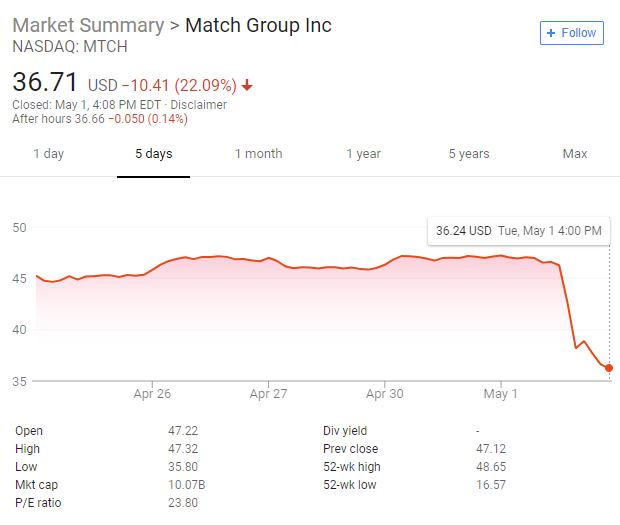Click the Apr 26 date label
This screenshot has height=525, width=620.
(x=152, y=394)
